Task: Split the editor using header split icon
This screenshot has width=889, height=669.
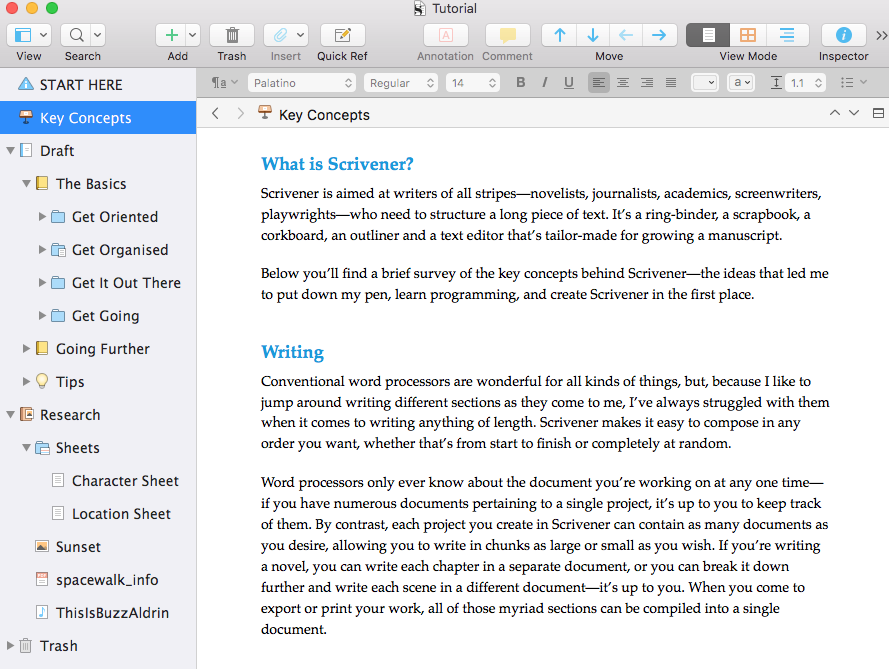Action: pos(878,113)
